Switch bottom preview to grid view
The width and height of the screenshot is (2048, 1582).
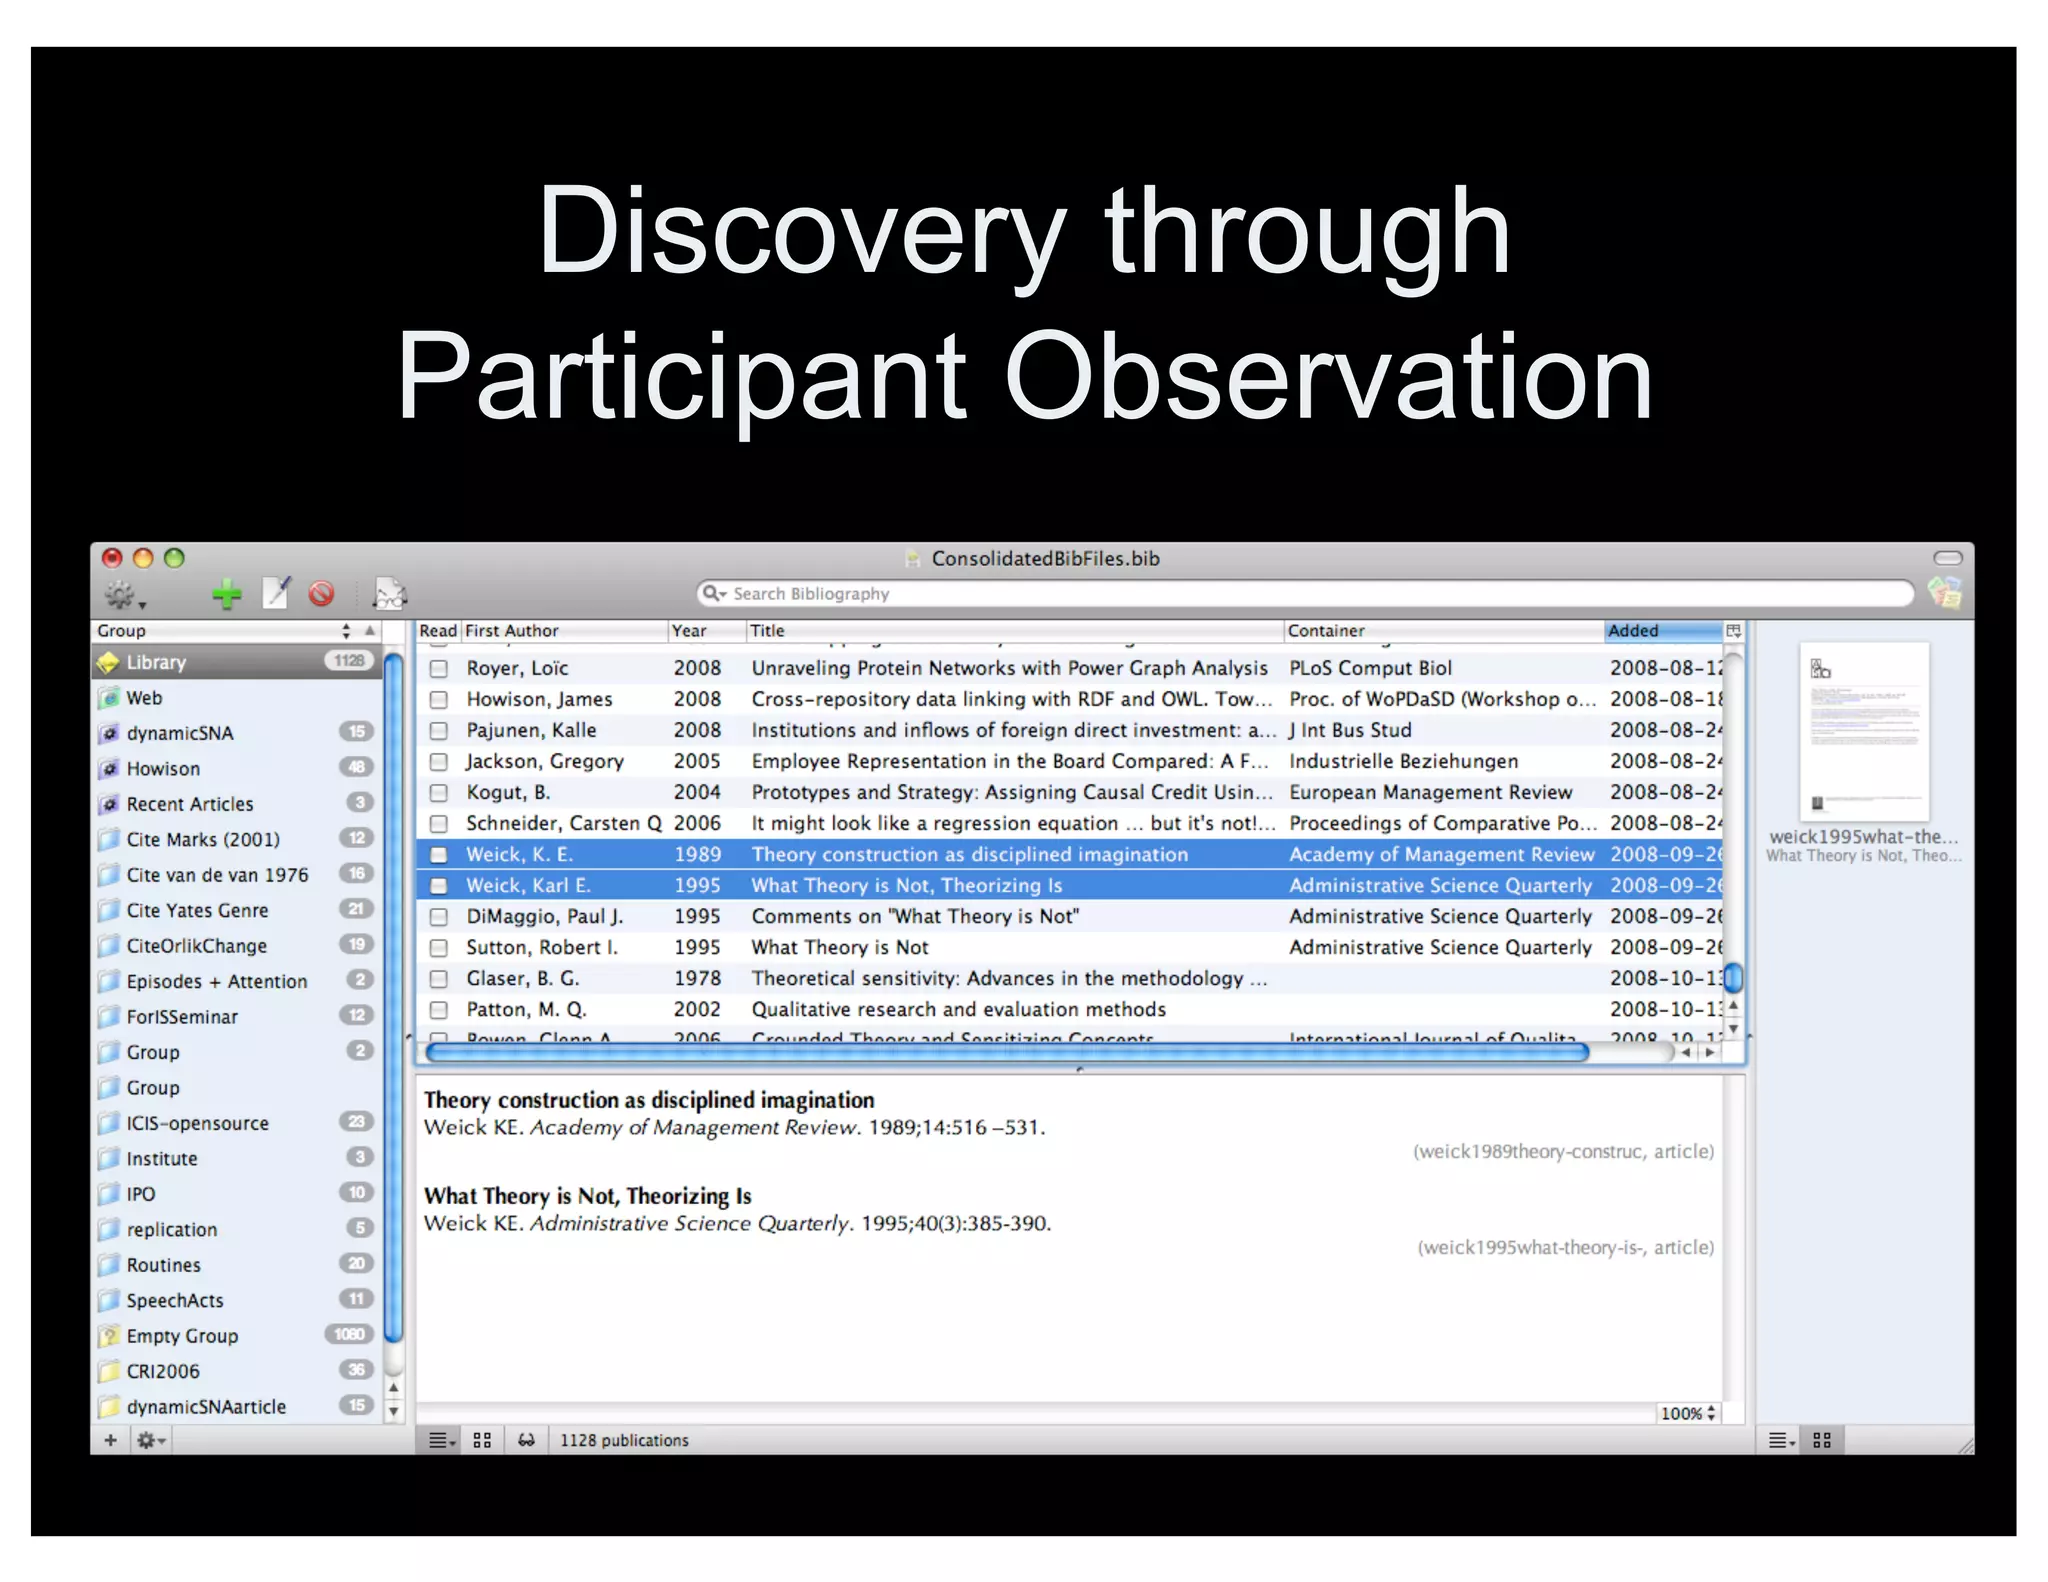tap(482, 1440)
